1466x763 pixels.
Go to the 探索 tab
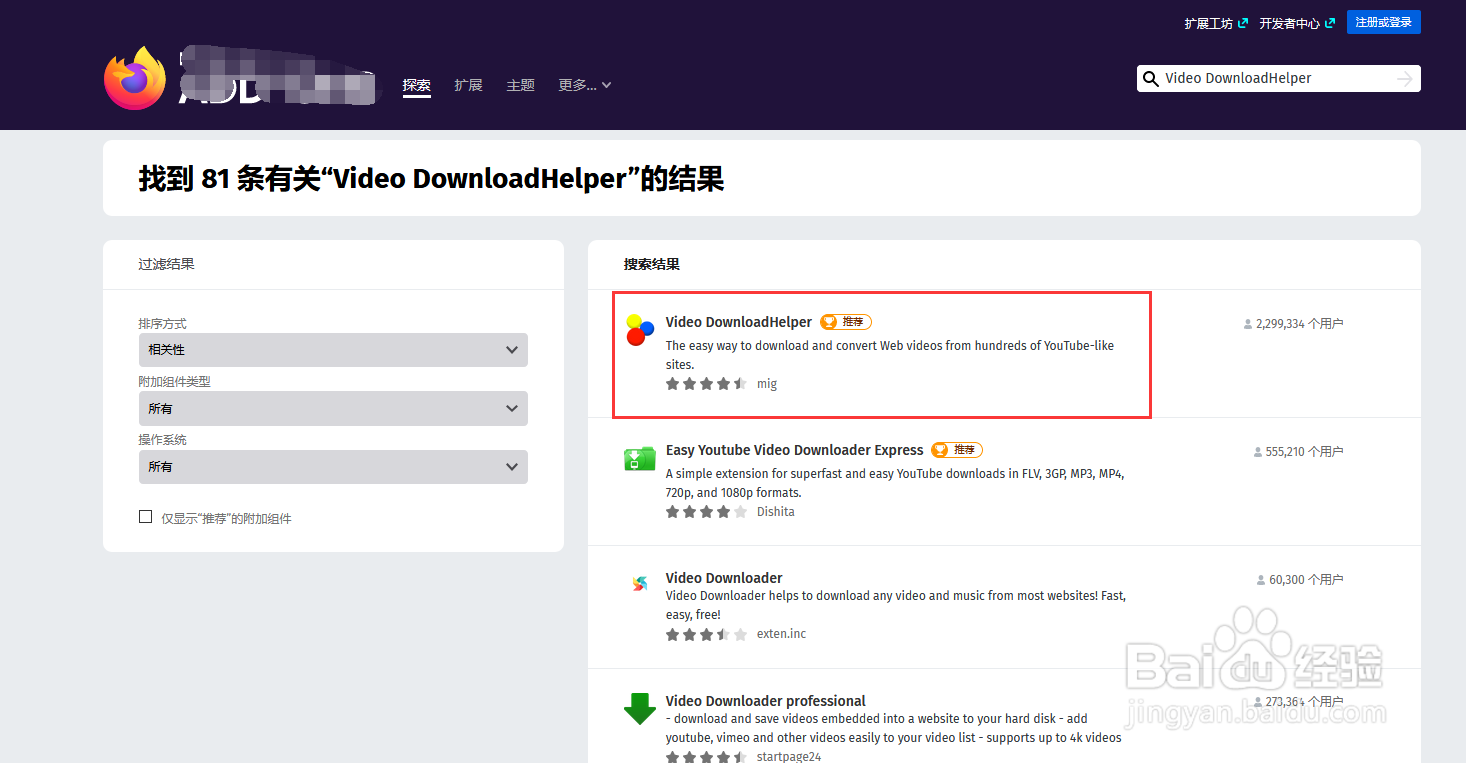click(417, 85)
